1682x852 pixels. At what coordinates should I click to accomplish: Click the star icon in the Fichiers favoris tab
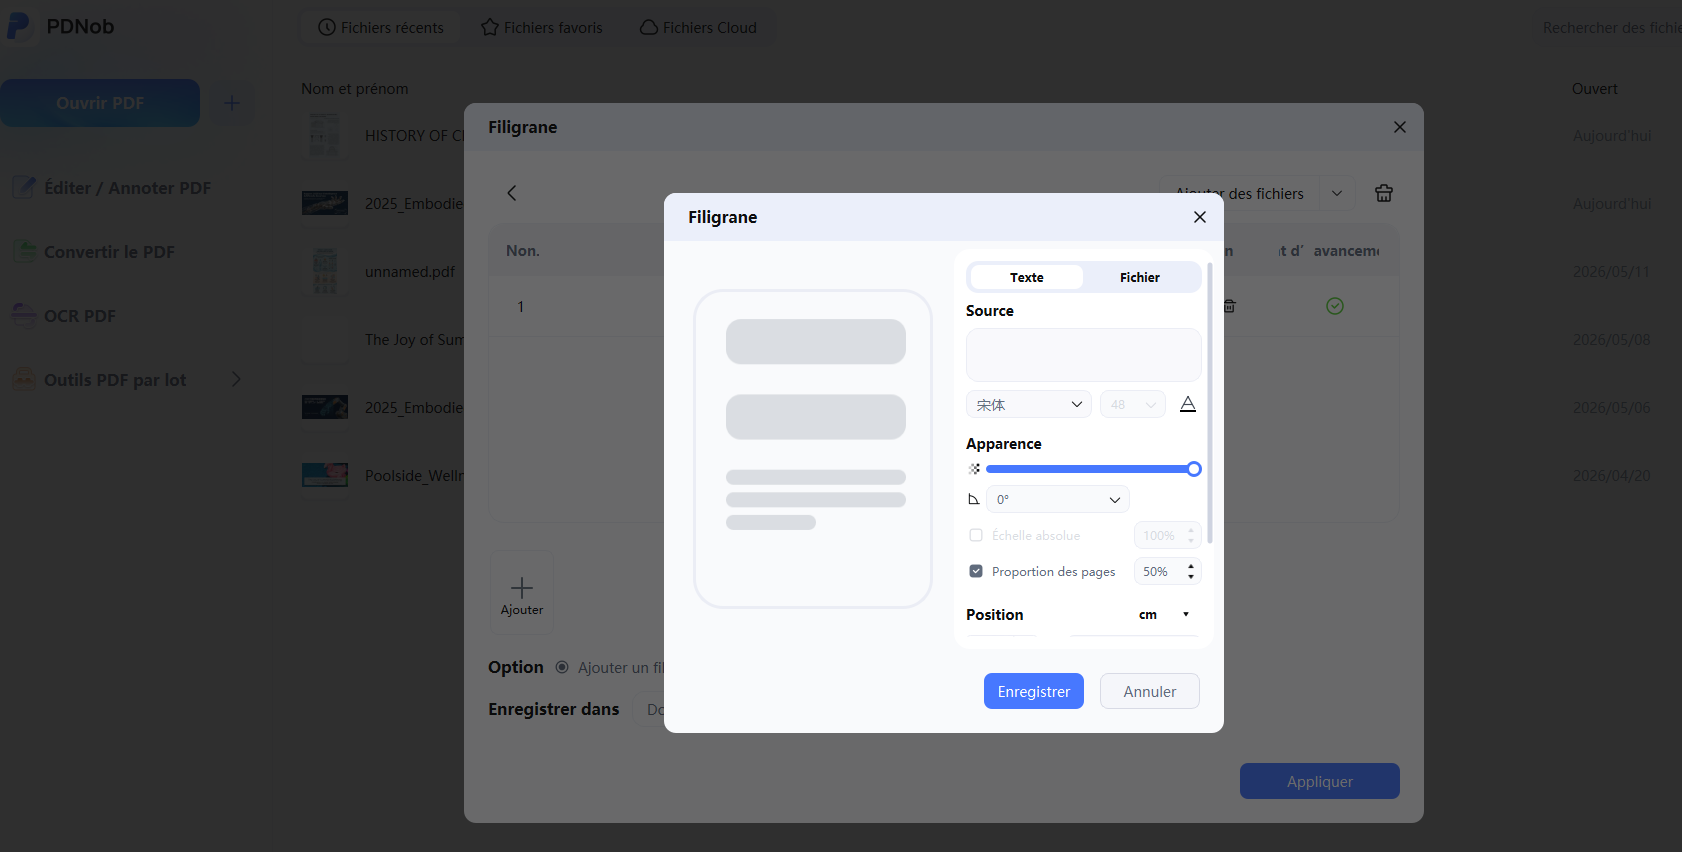tap(489, 27)
